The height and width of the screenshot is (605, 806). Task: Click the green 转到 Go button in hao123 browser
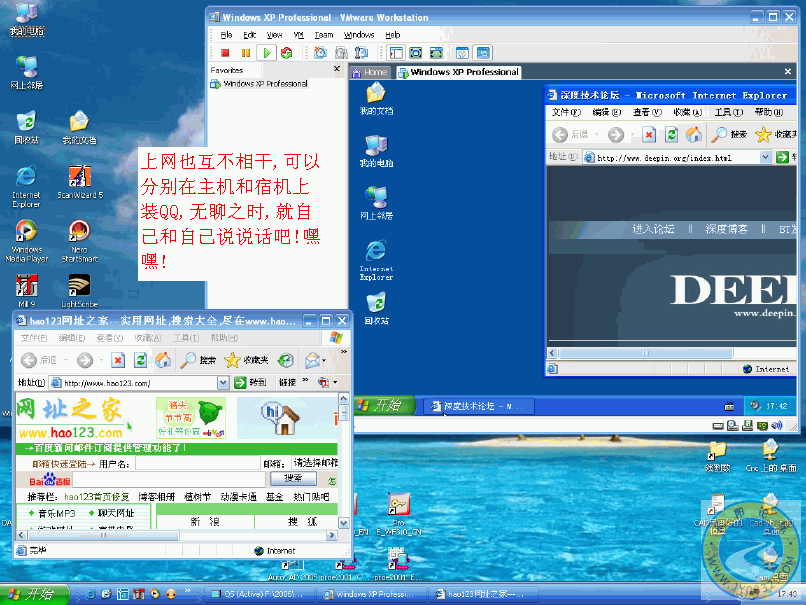[x=250, y=383]
